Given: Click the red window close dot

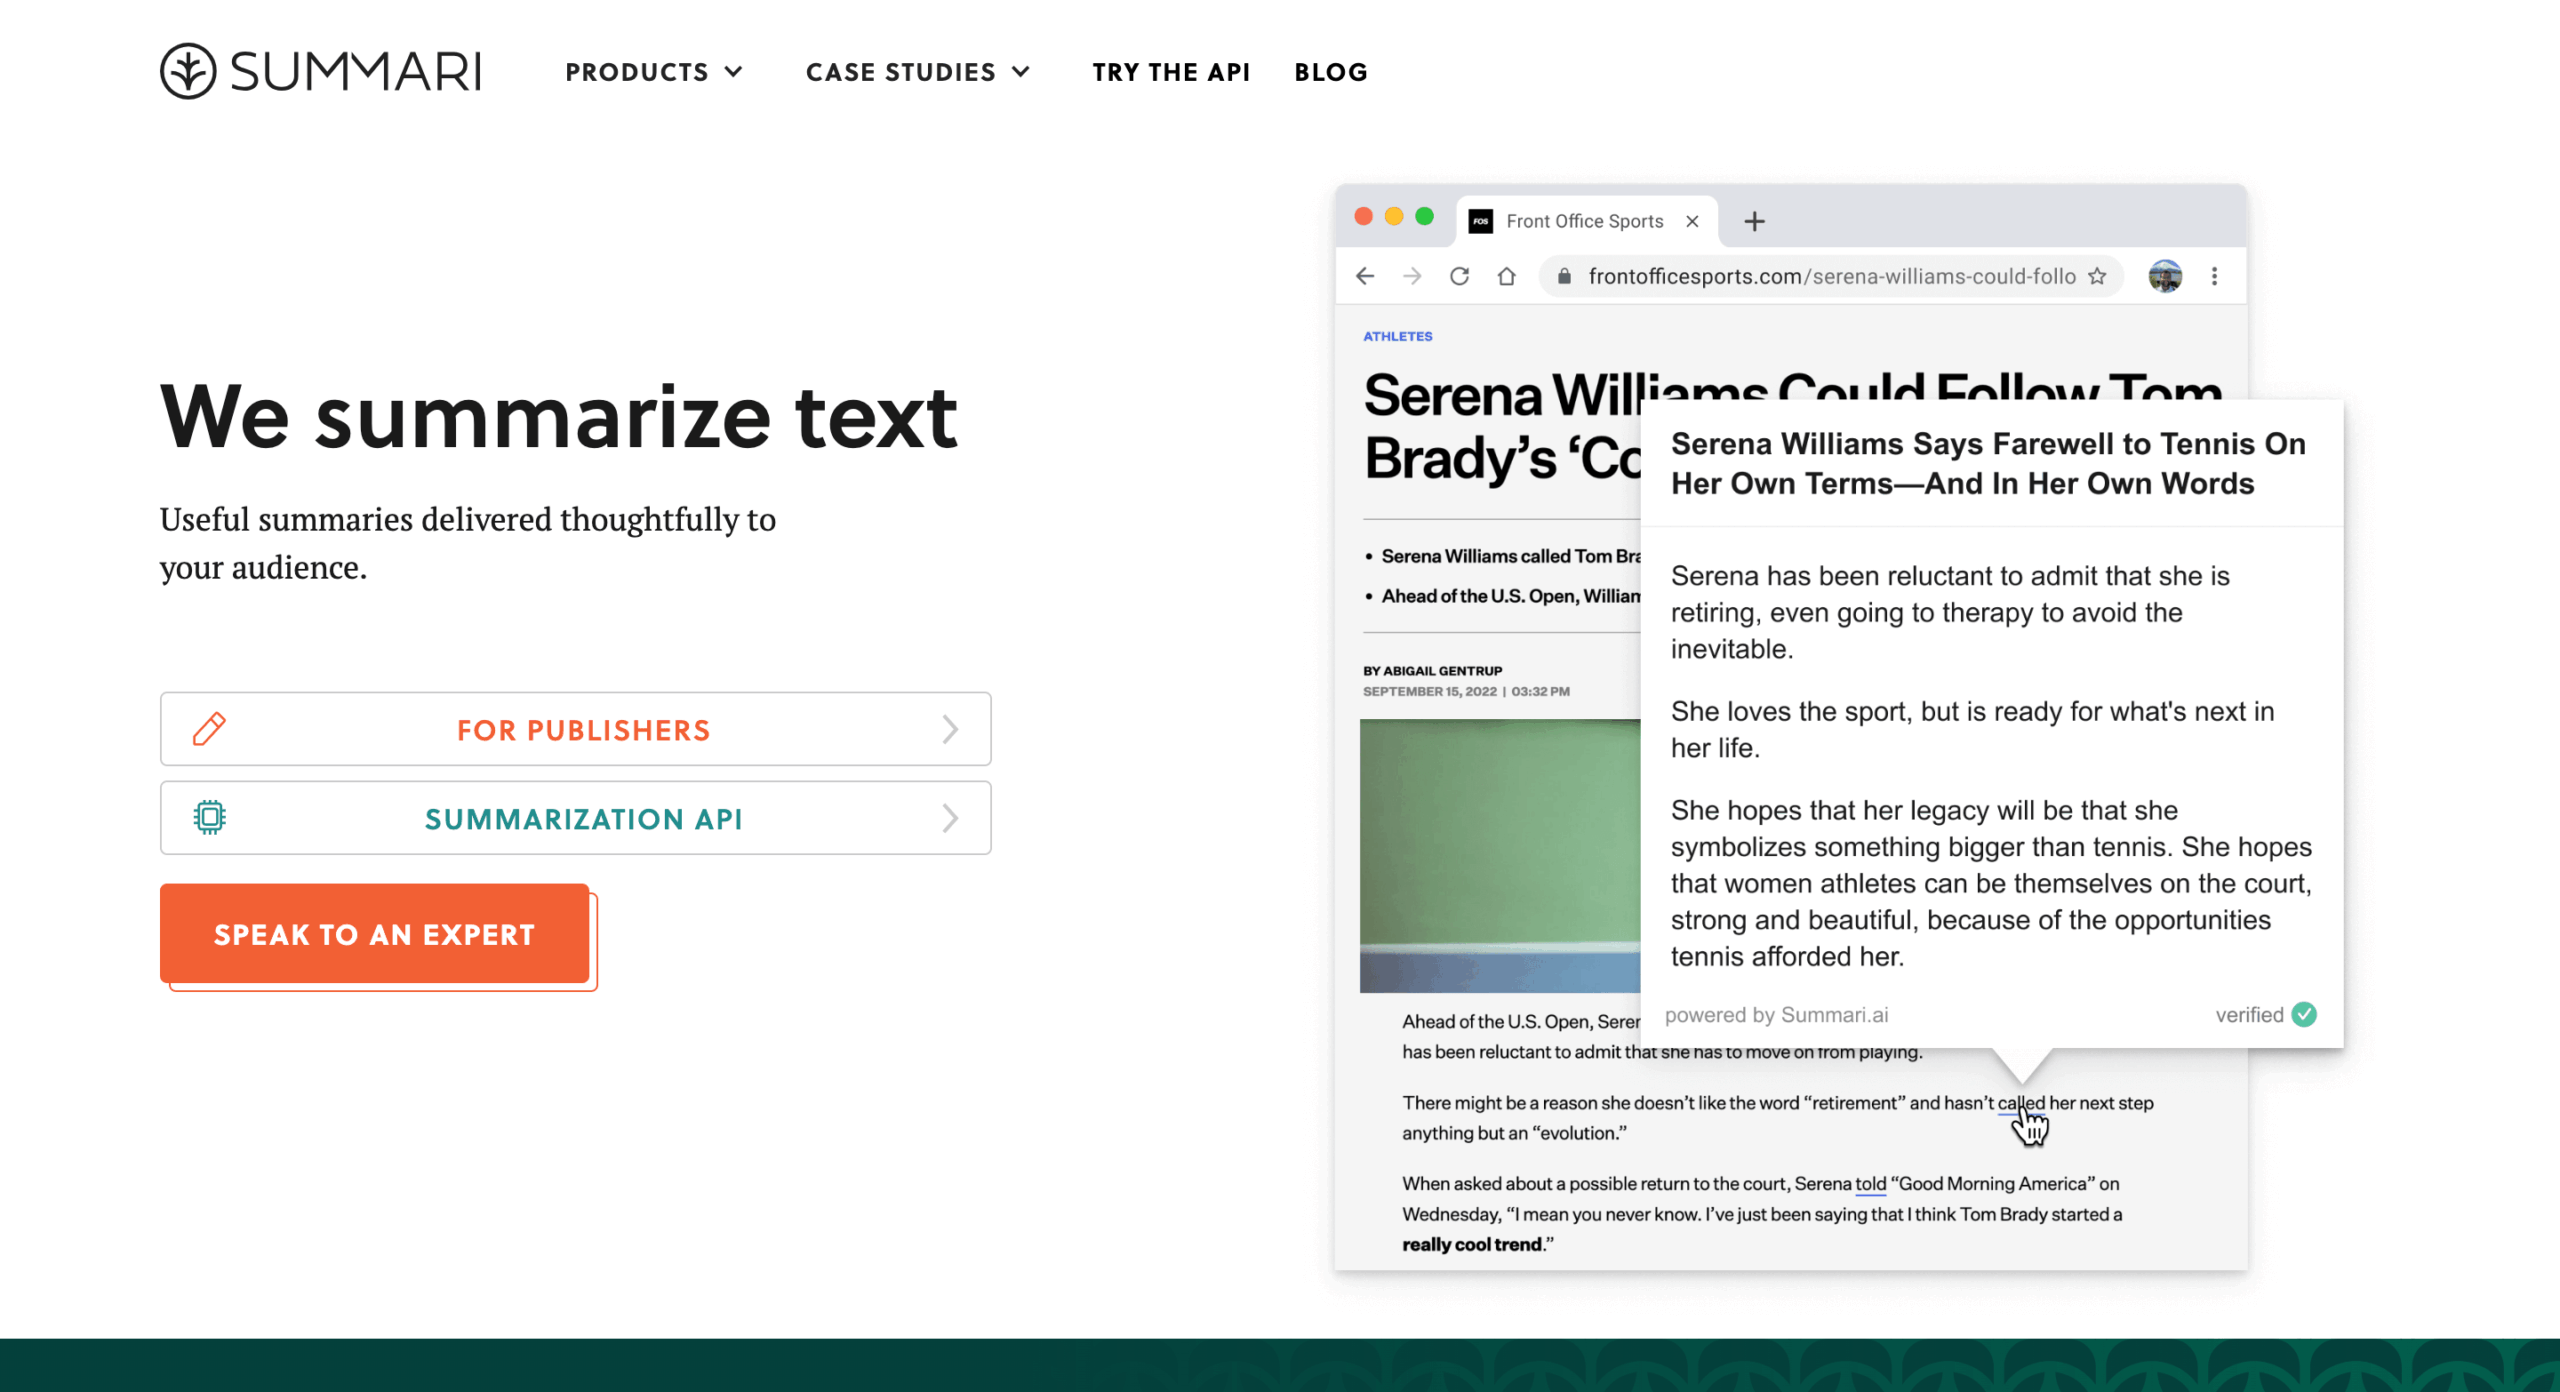Looking at the screenshot, I should (x=1363, y=216).
